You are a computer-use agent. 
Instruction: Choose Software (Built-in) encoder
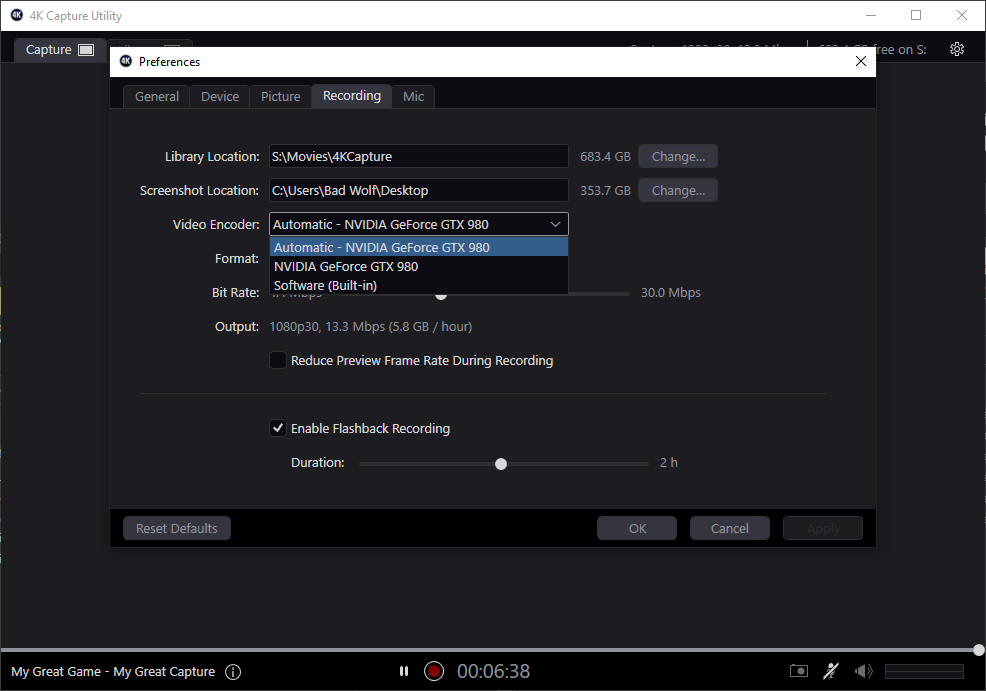(419, 285)
